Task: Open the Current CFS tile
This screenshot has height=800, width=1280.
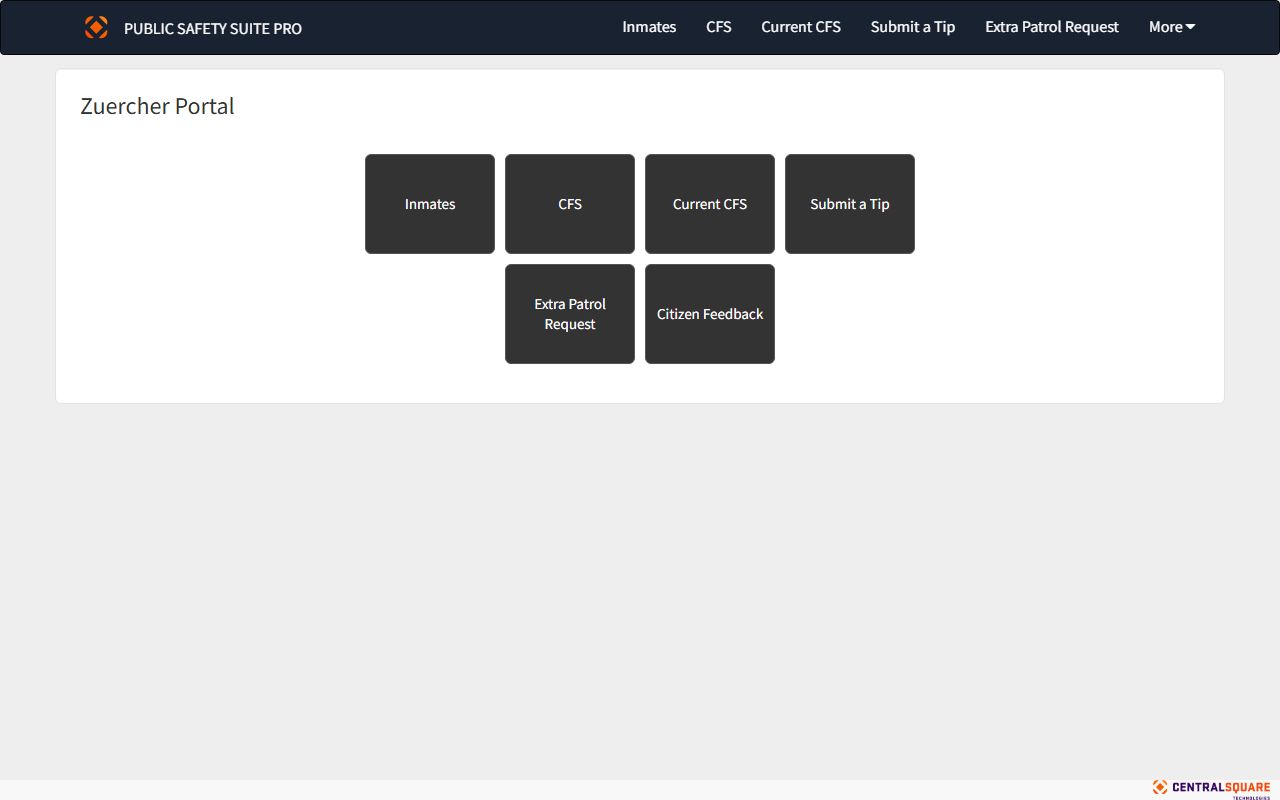Action: [710, 204]
